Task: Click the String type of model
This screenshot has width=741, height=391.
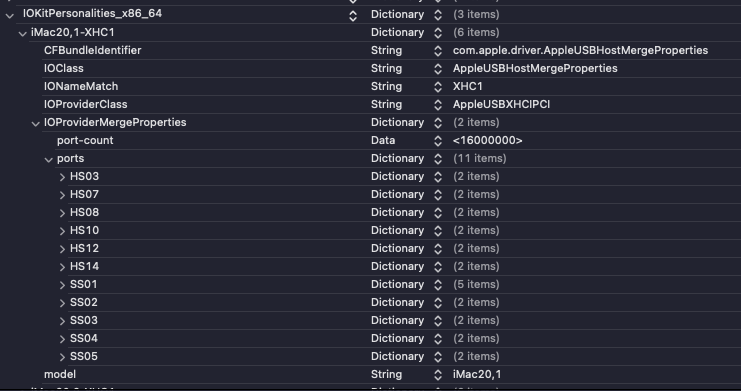Action: (x=386, y=374)
